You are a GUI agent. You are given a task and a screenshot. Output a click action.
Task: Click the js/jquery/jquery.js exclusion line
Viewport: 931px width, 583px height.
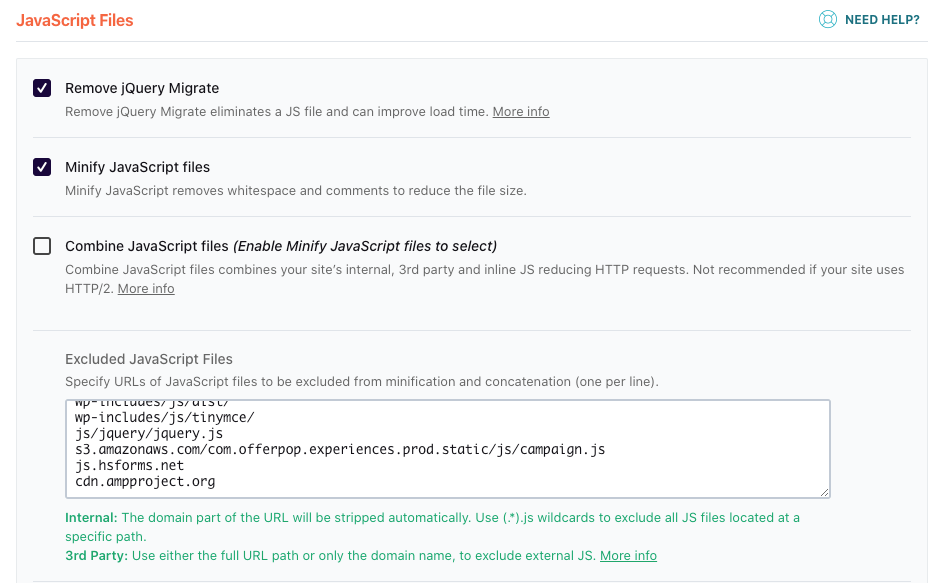pos(149,433)
